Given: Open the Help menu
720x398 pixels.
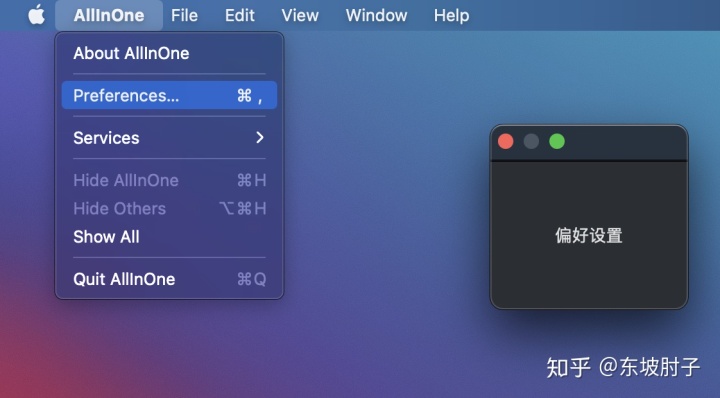Looking at the screenshot, I should [451, 15].
